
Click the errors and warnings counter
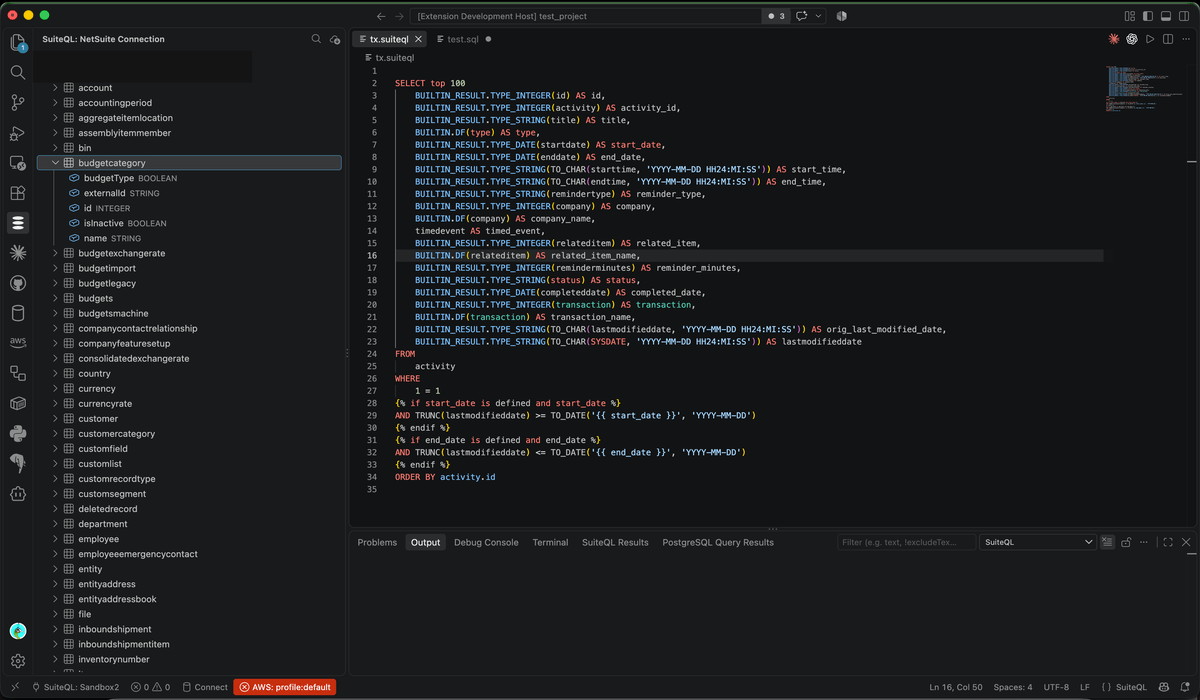(x=150, y=687)
